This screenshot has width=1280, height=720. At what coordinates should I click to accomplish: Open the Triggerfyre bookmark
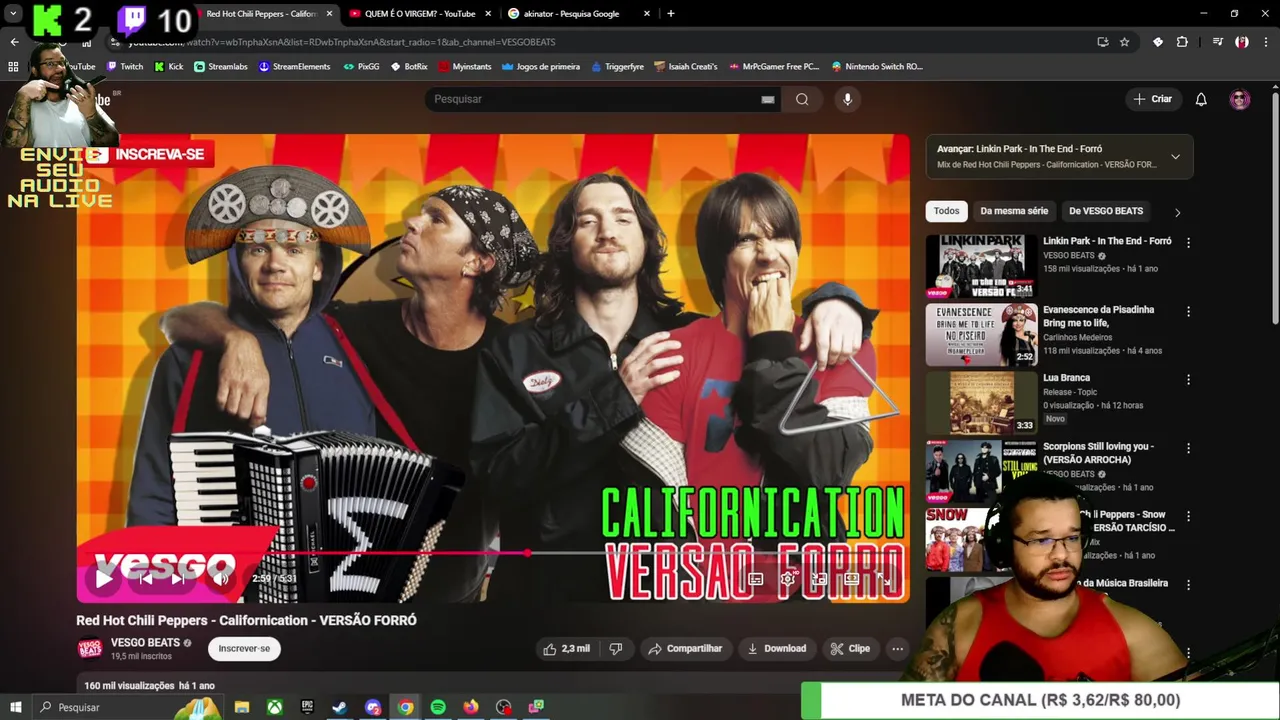coord(618,67)
